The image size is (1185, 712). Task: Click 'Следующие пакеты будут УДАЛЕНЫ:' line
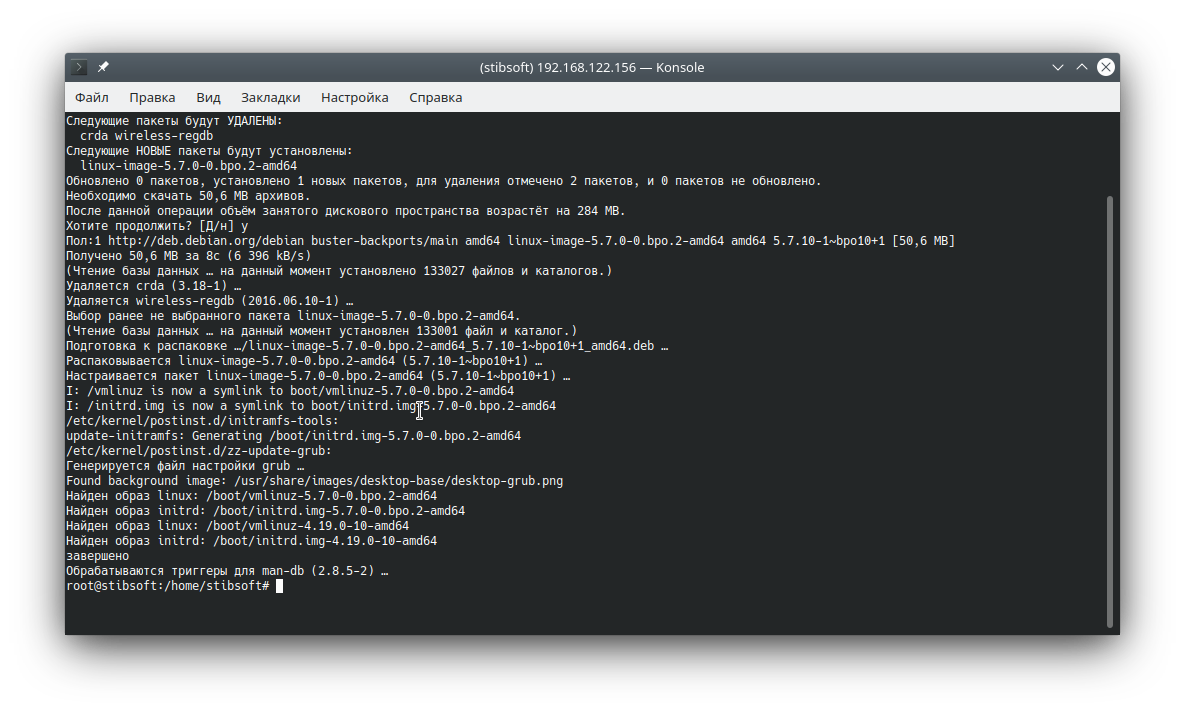click(174, 121)
